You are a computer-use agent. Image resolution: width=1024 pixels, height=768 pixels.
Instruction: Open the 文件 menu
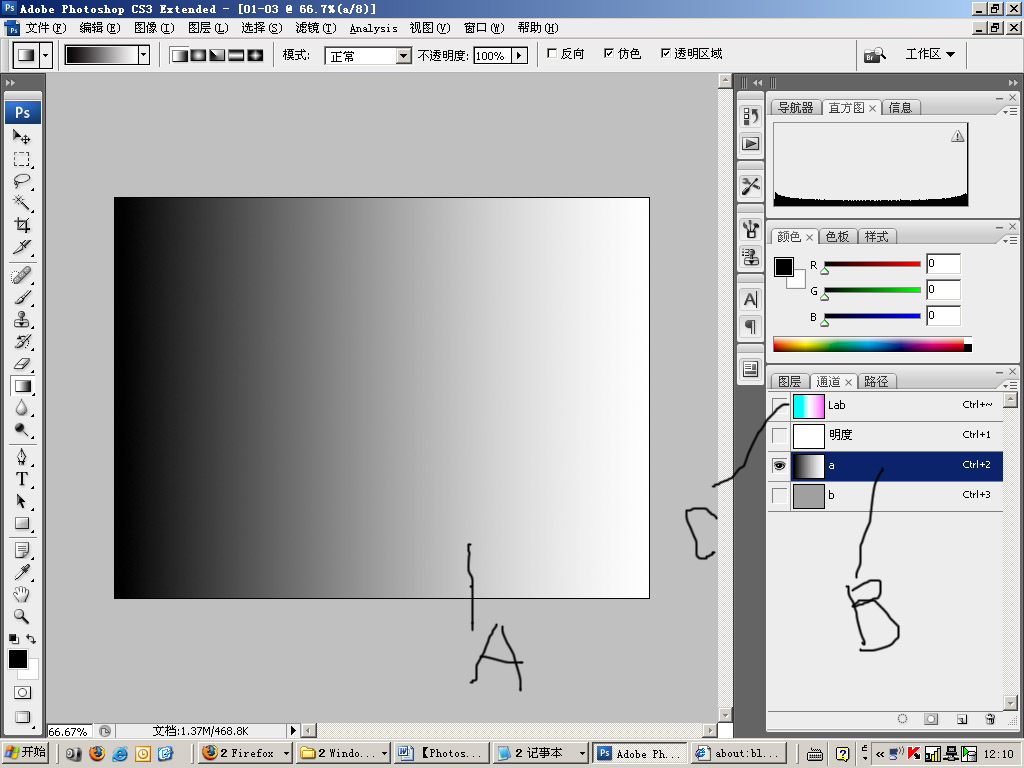click(45, 28)
